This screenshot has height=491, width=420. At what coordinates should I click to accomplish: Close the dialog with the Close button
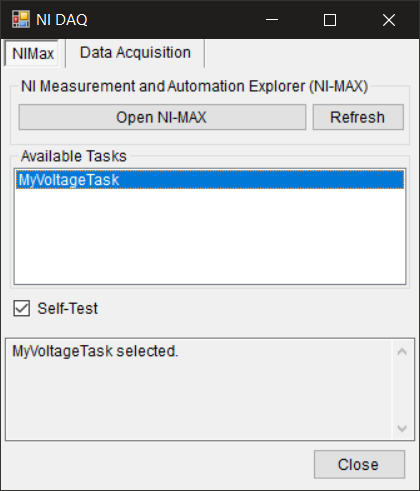click(359, 464)
